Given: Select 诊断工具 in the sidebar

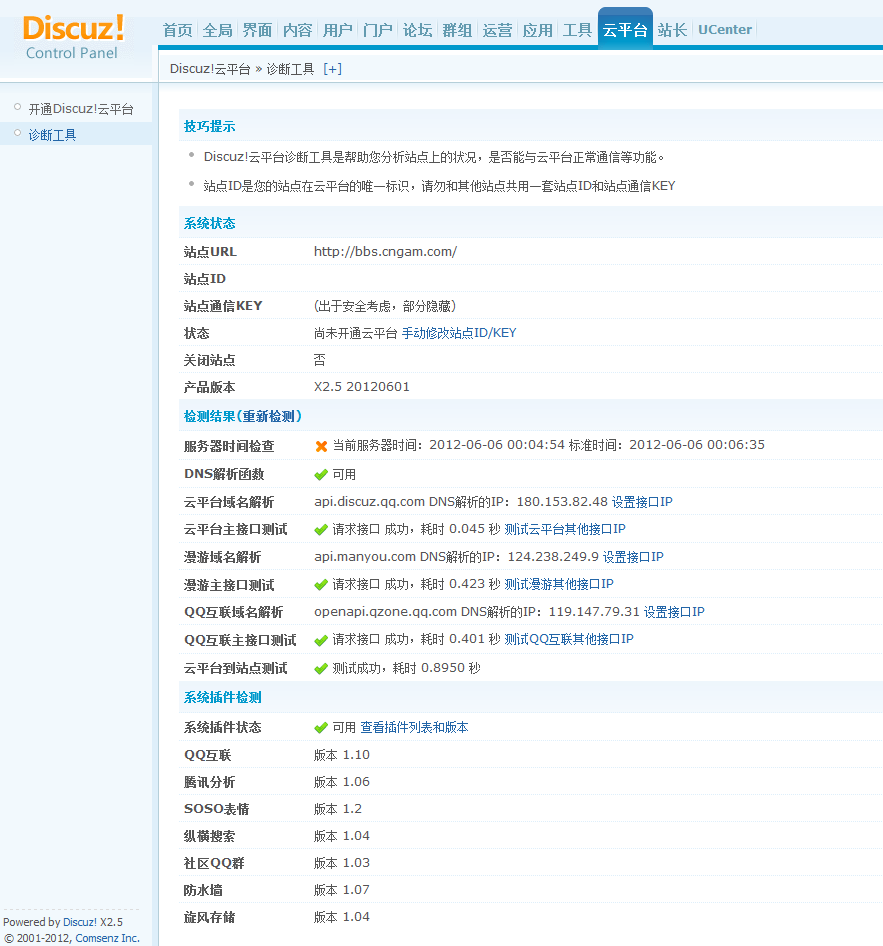Looking at the screenshot, I should tap(52, 135).
